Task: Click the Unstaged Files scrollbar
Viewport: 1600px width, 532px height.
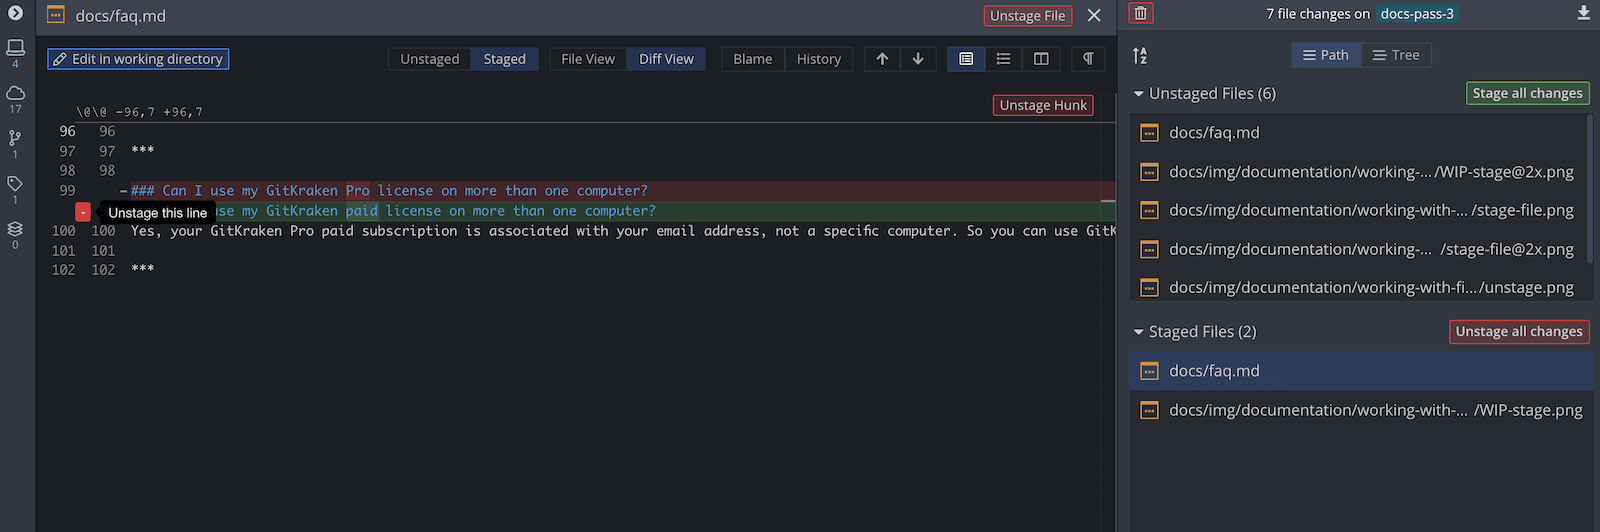Action: coord(1590,190)
